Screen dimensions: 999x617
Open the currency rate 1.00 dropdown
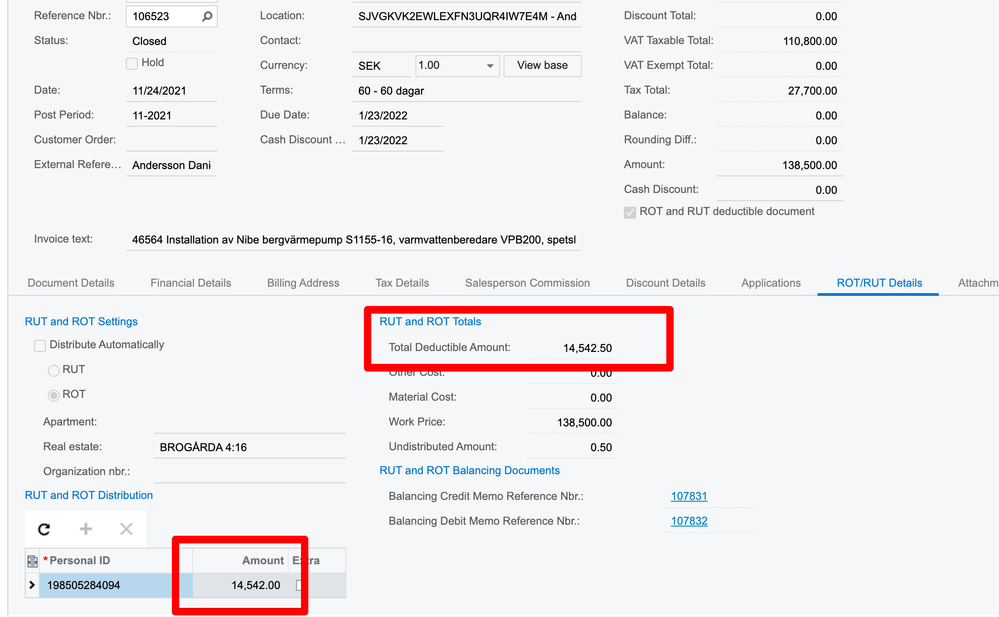pyautogui.click(x=489, y=66)
